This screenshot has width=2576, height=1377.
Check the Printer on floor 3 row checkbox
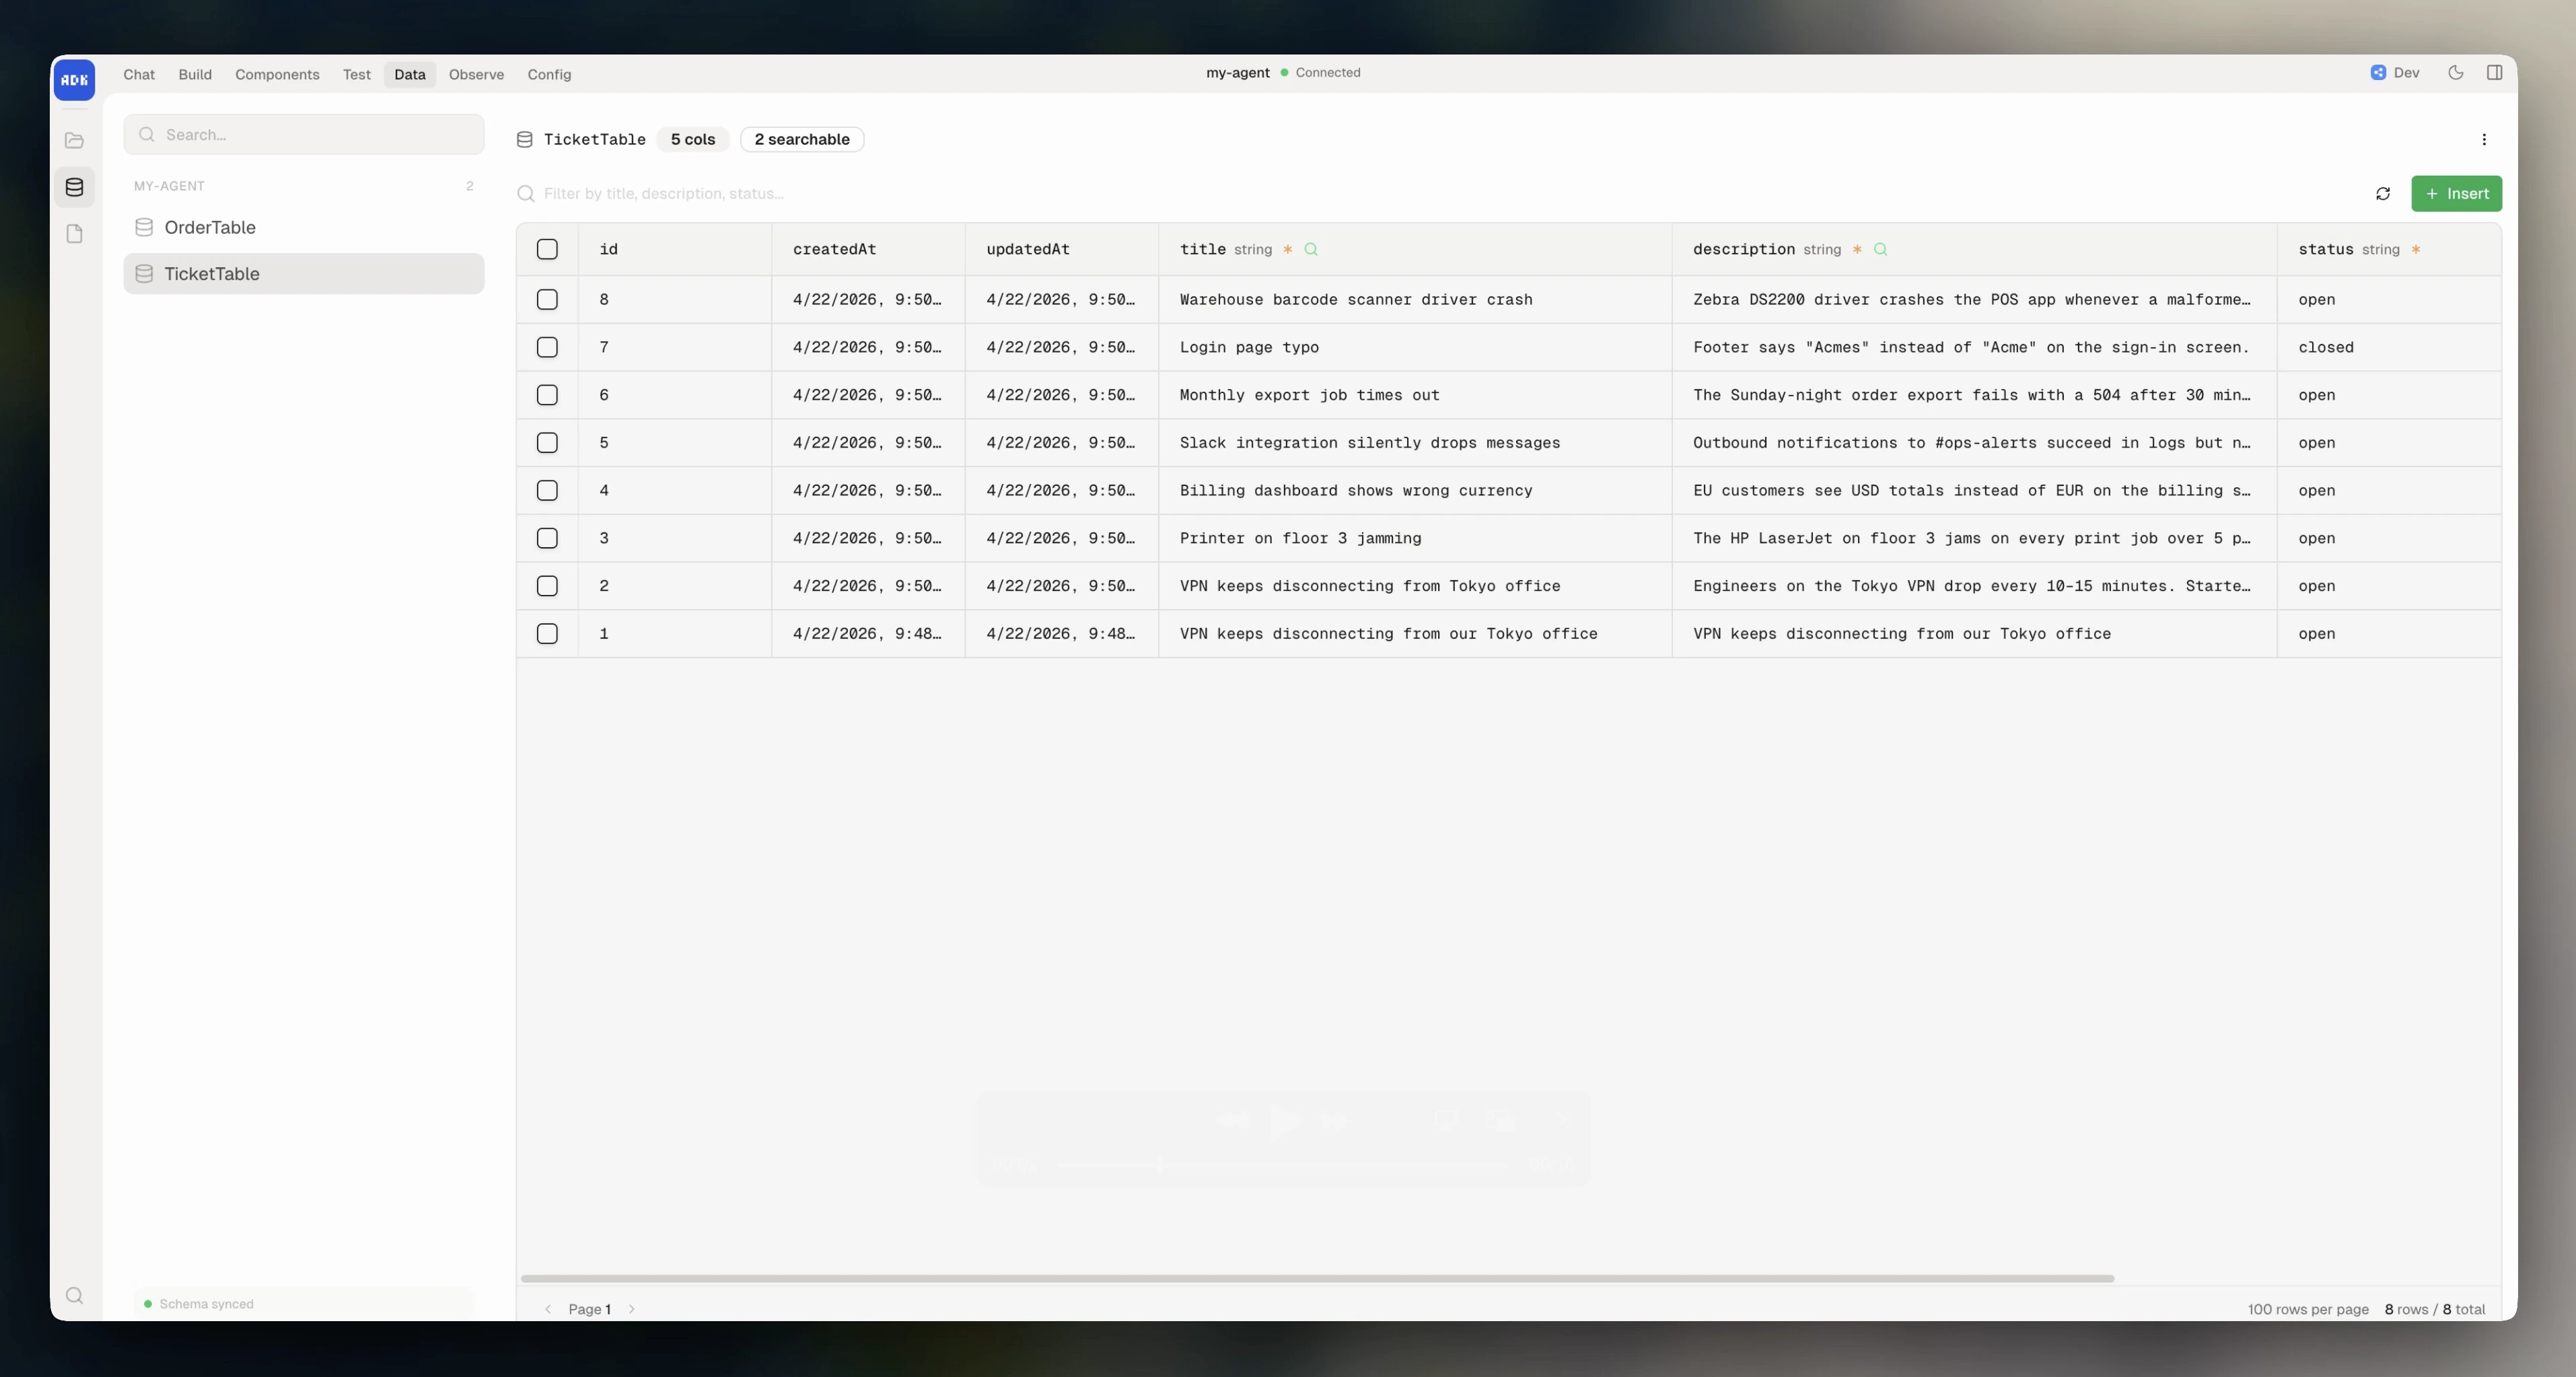tap(547, 538)
